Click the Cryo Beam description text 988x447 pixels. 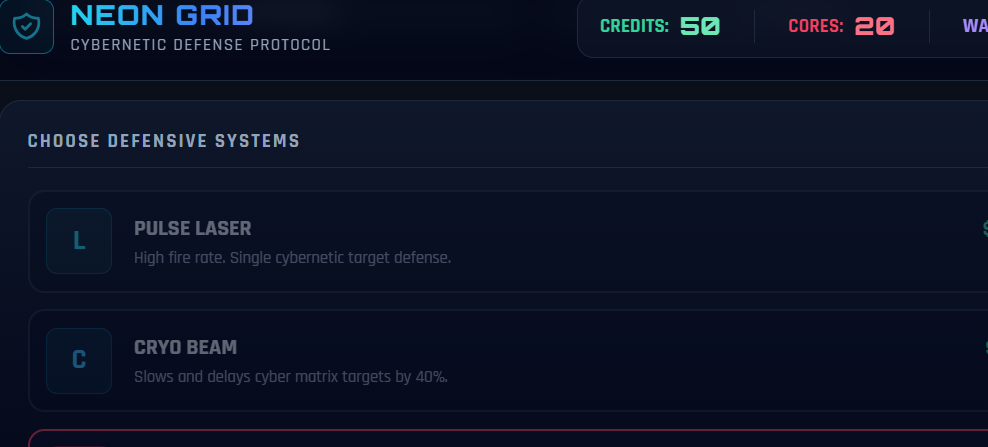point(291,377)
